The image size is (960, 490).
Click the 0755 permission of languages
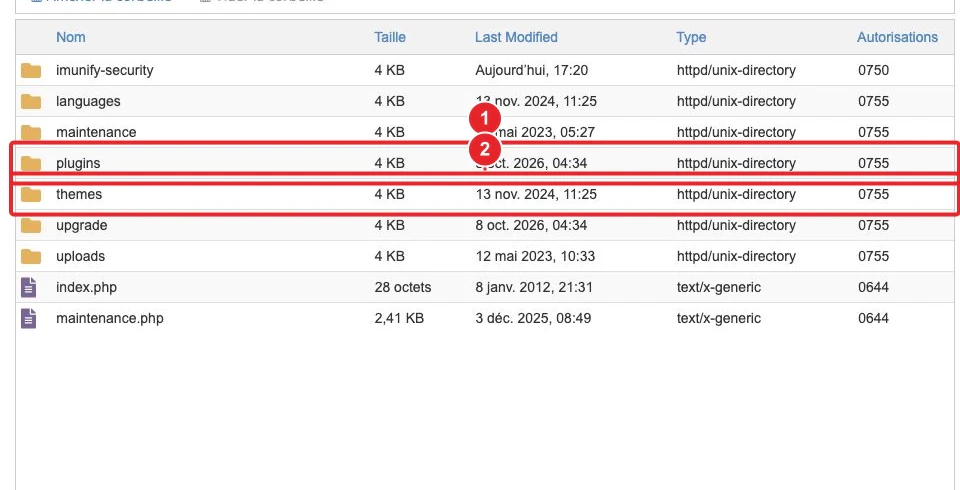874,101
